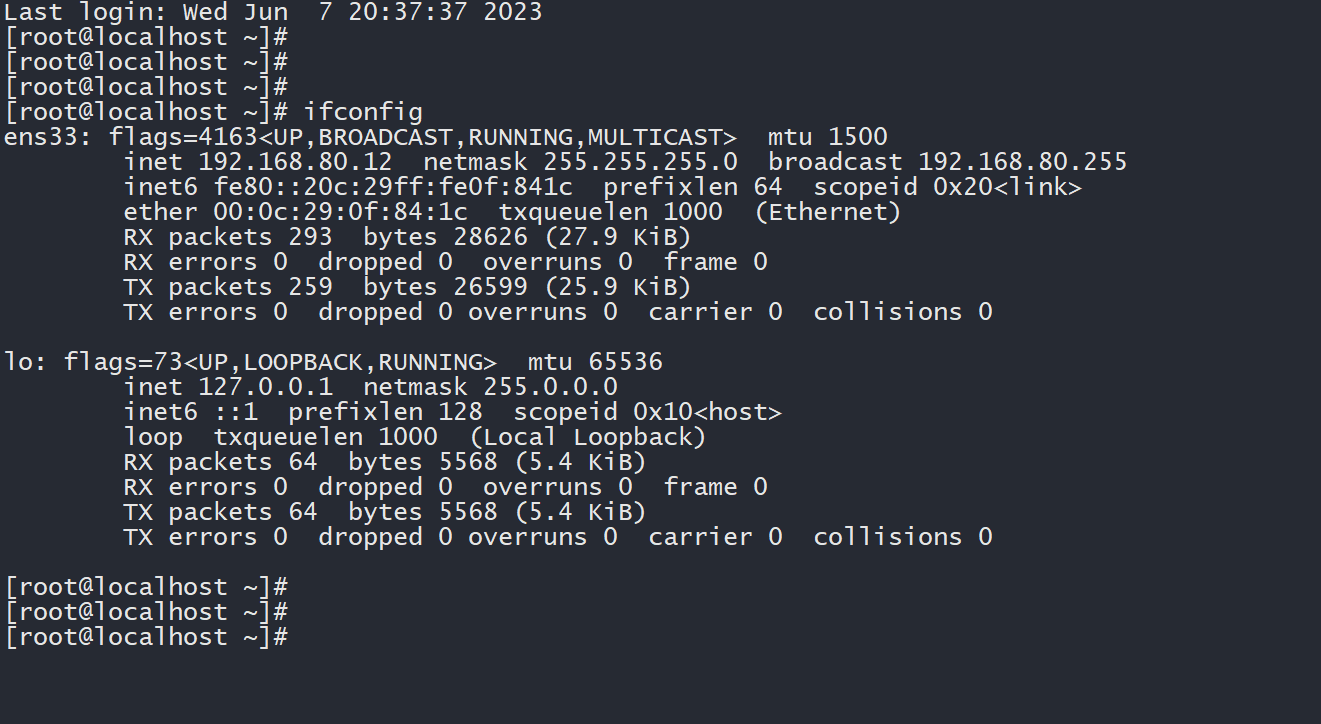
Task: Click the broadcast address 192.168.80.255
Action: [1022, 162]
